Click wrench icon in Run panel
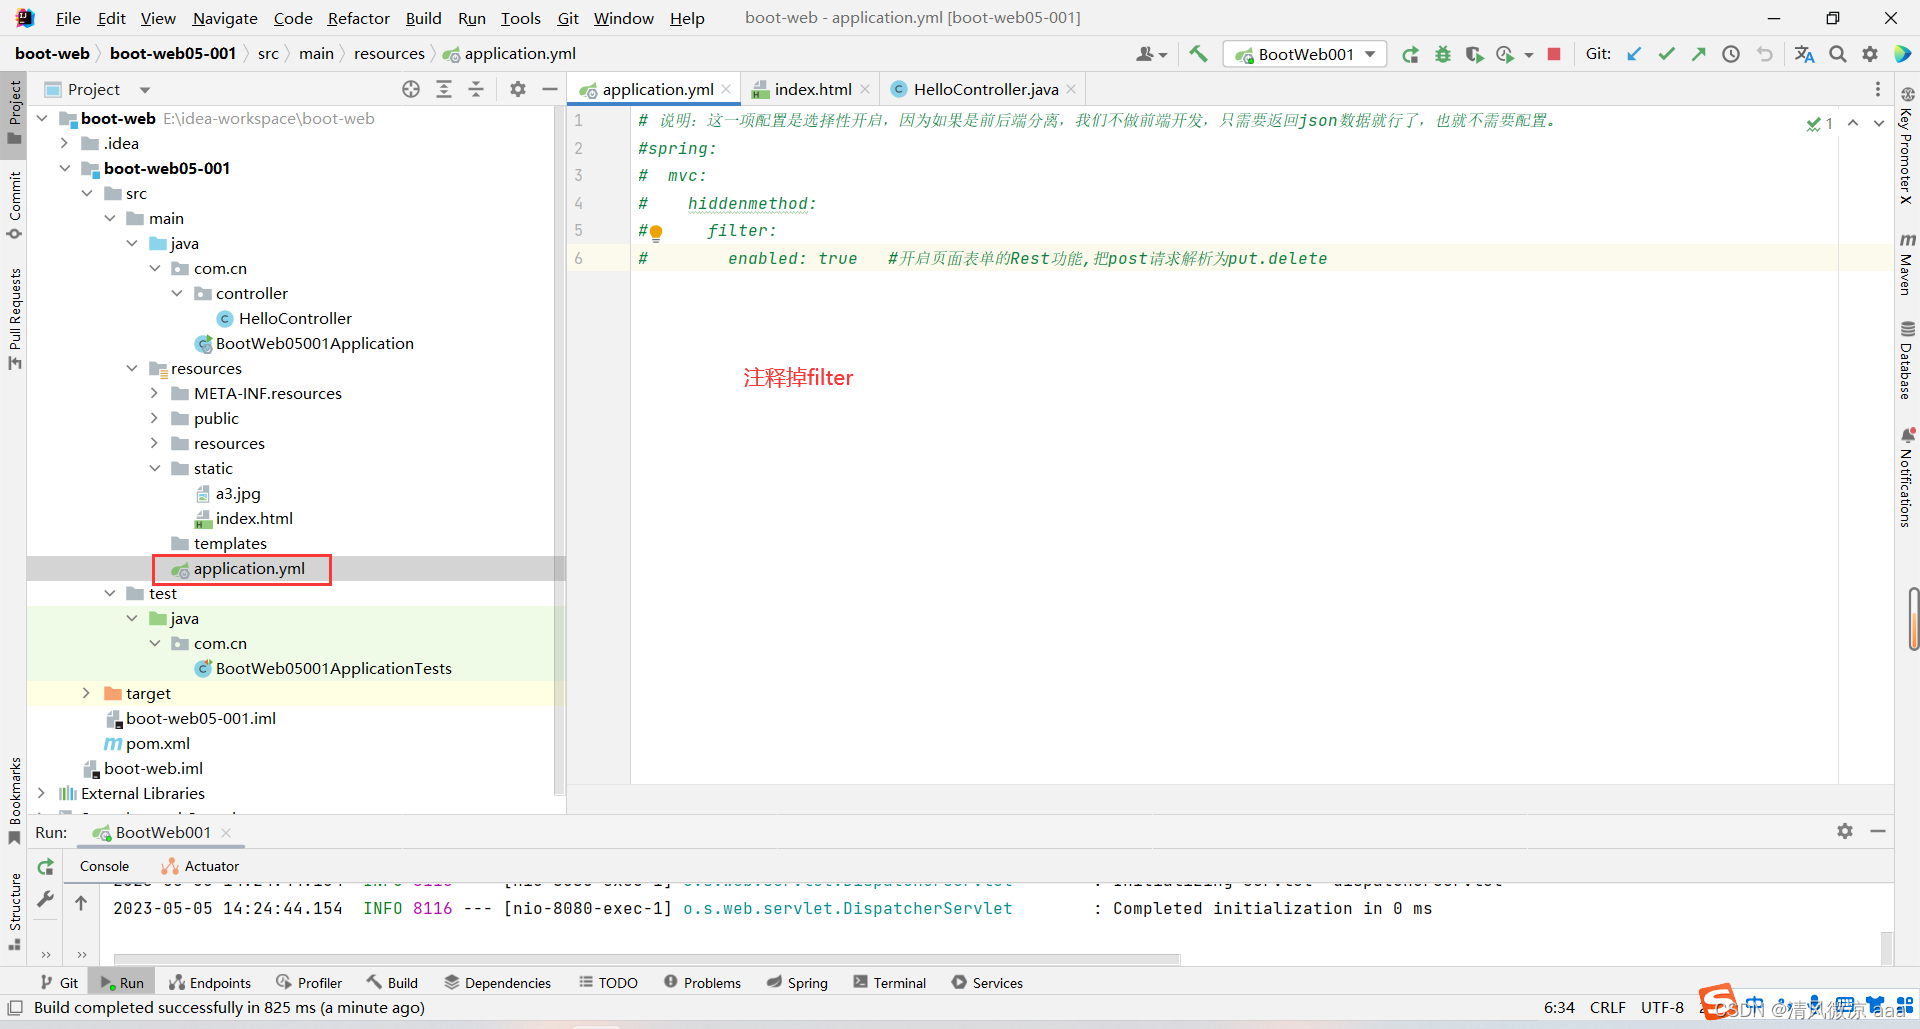1920x1029 pixels. point(46,899)
